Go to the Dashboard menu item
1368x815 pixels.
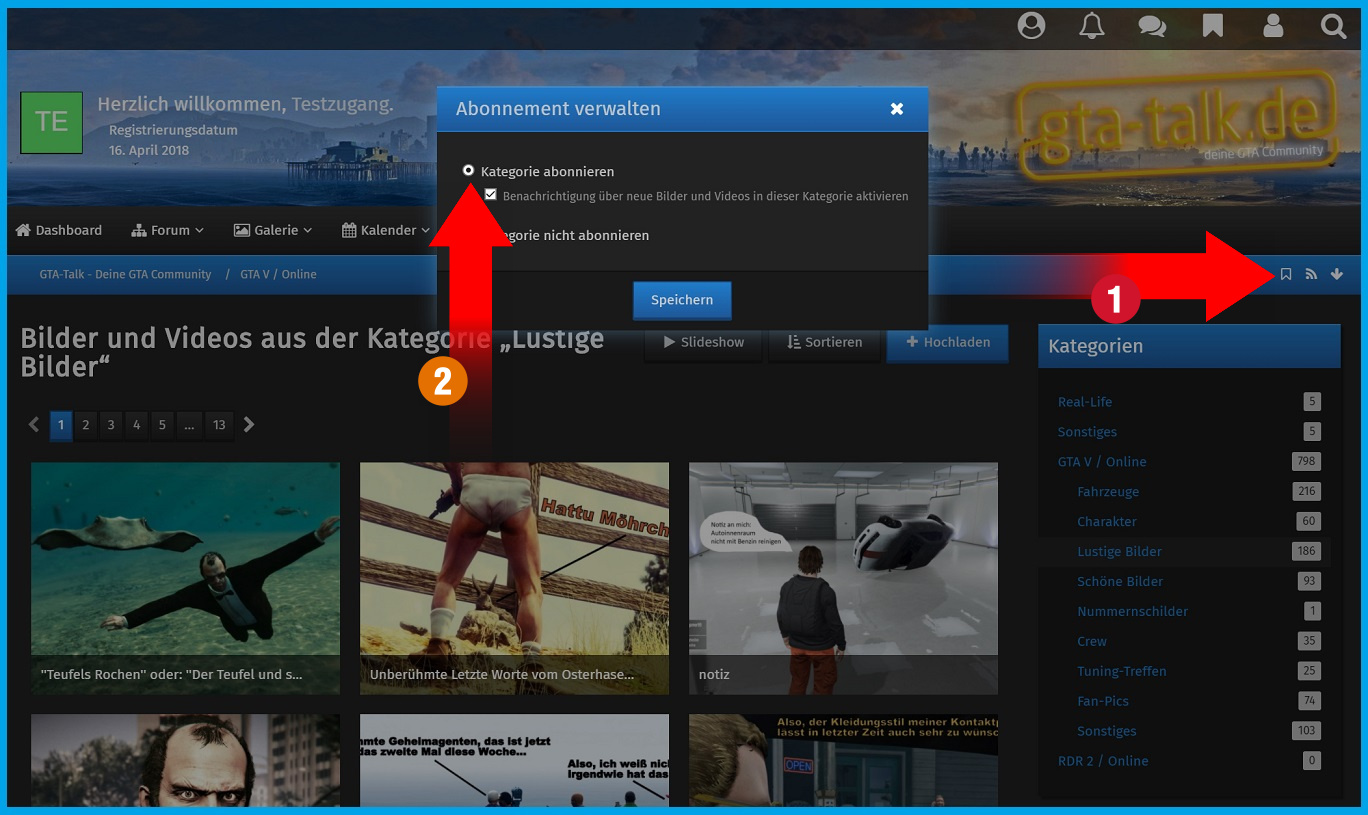pos(59,230)
